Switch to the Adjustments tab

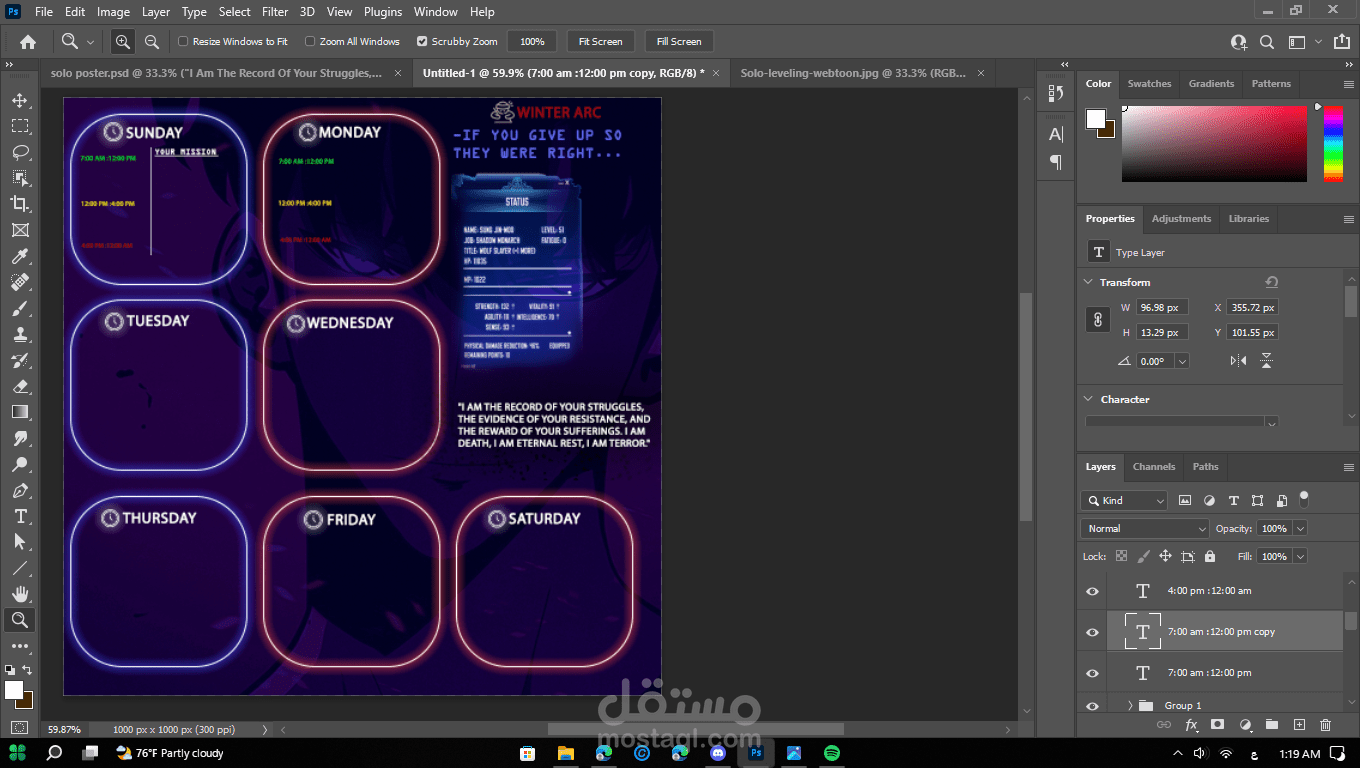(1181, 219)
